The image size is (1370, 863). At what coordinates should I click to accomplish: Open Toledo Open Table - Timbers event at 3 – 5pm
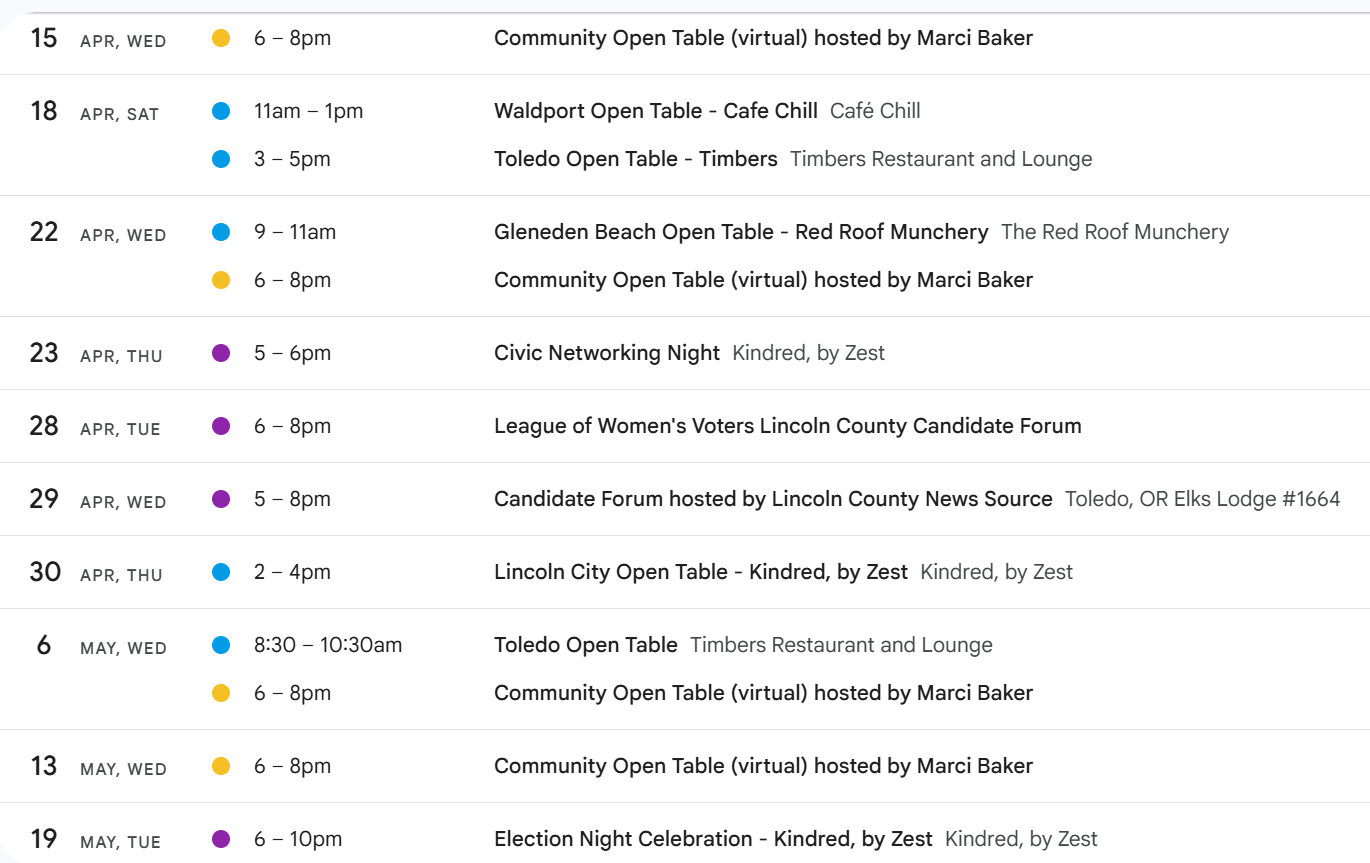(x=635, y=159)
